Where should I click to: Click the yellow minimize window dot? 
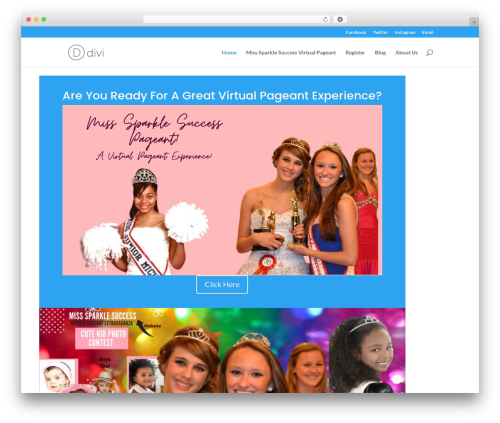tap(36, 19)
